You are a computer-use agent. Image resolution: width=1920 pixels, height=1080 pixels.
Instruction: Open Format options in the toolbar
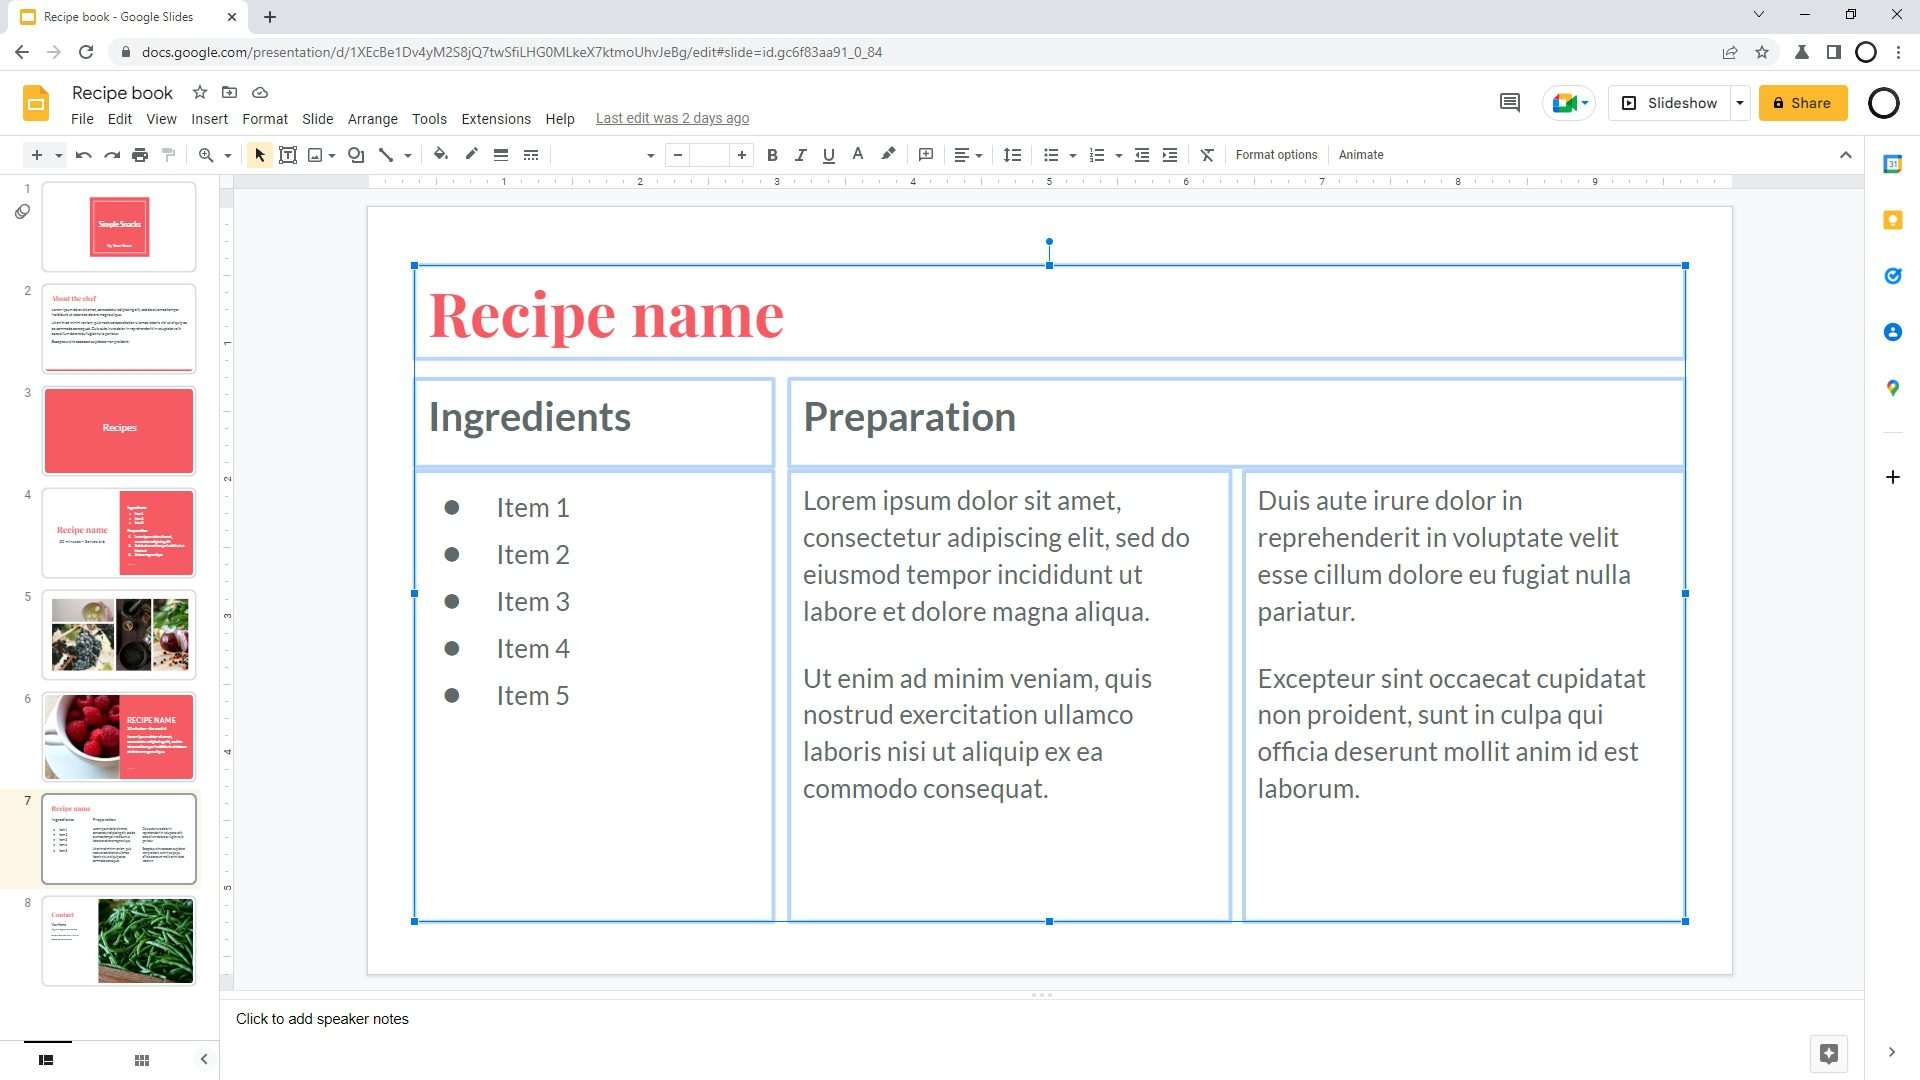pos(1277,155)
